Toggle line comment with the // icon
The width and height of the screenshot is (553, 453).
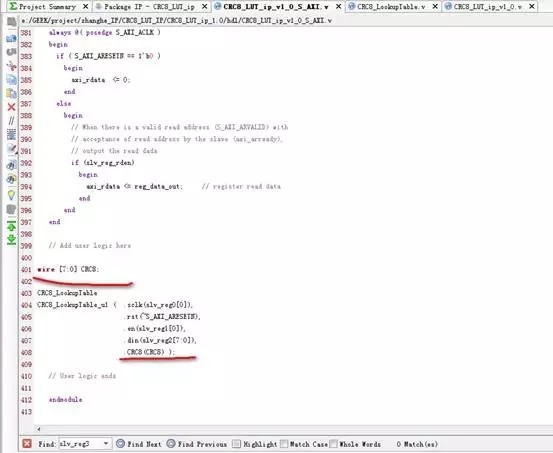[11, 121]
